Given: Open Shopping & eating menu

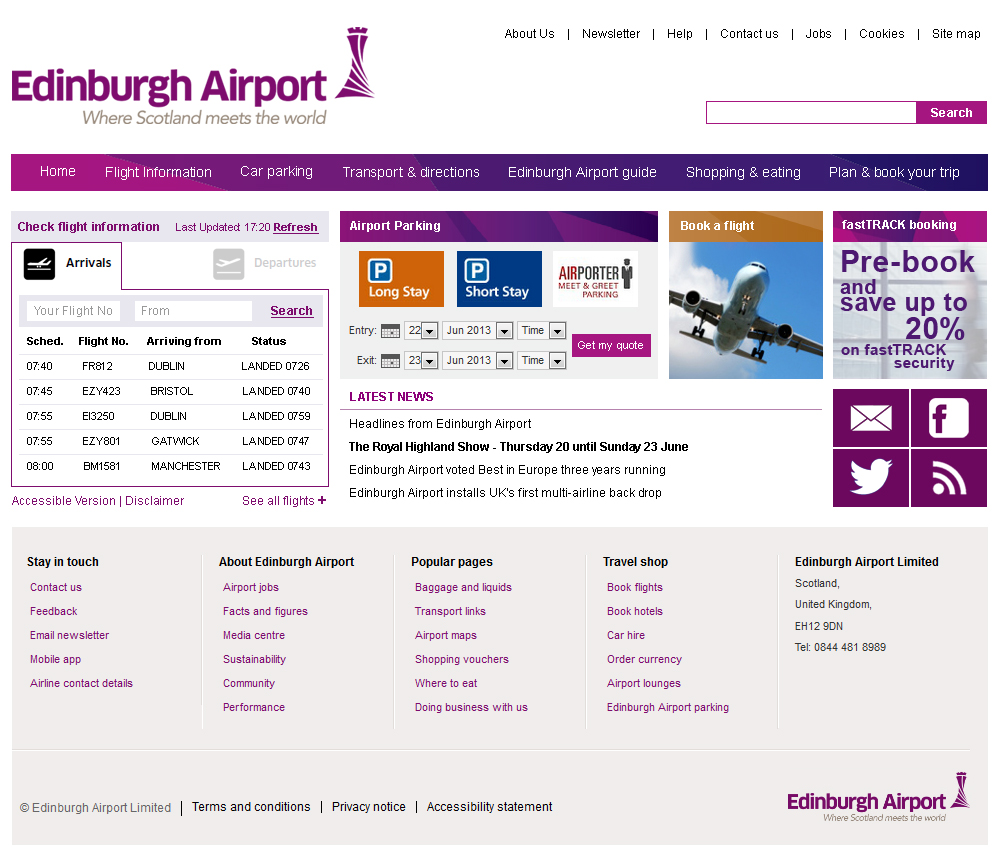Looking at the screenshot, I should 743,172.
